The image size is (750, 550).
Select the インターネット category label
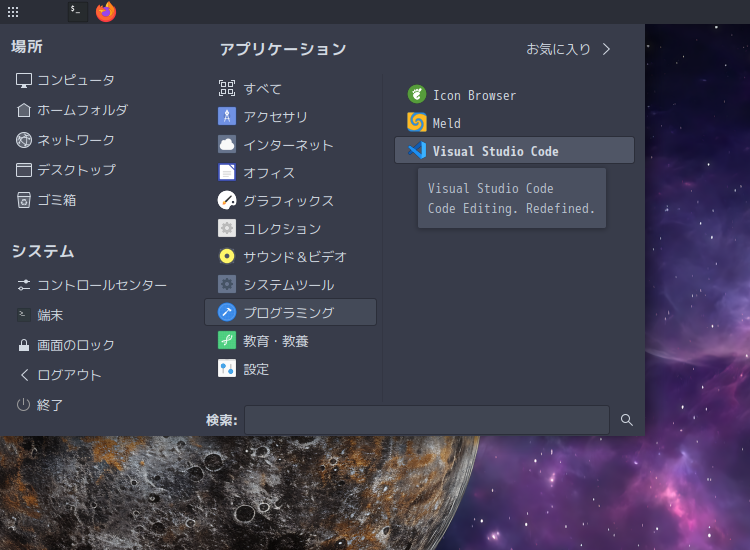(x=288, y=145)
